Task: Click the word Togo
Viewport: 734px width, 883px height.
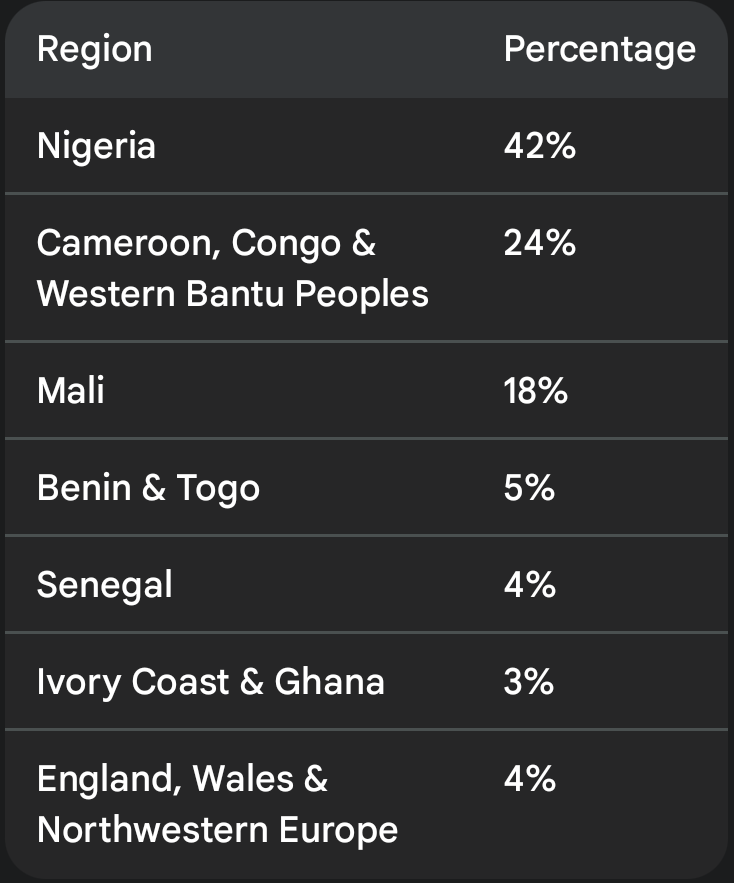Action: [x=218, y=487]
